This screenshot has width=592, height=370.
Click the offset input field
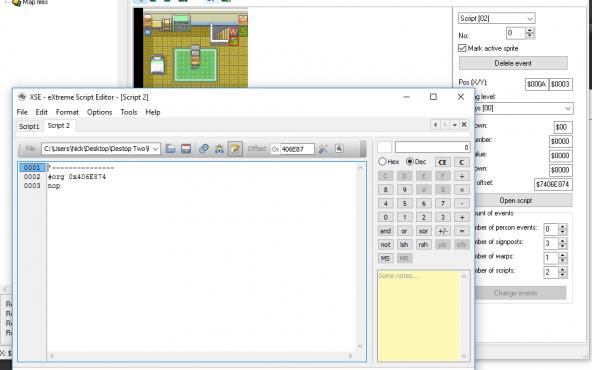coord(297,149)
